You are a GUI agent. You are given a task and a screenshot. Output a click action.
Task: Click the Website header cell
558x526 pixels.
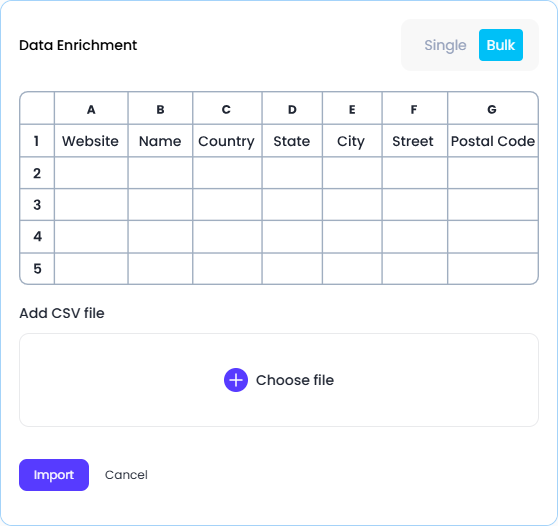pyautogui.click(x=91, y=141)
